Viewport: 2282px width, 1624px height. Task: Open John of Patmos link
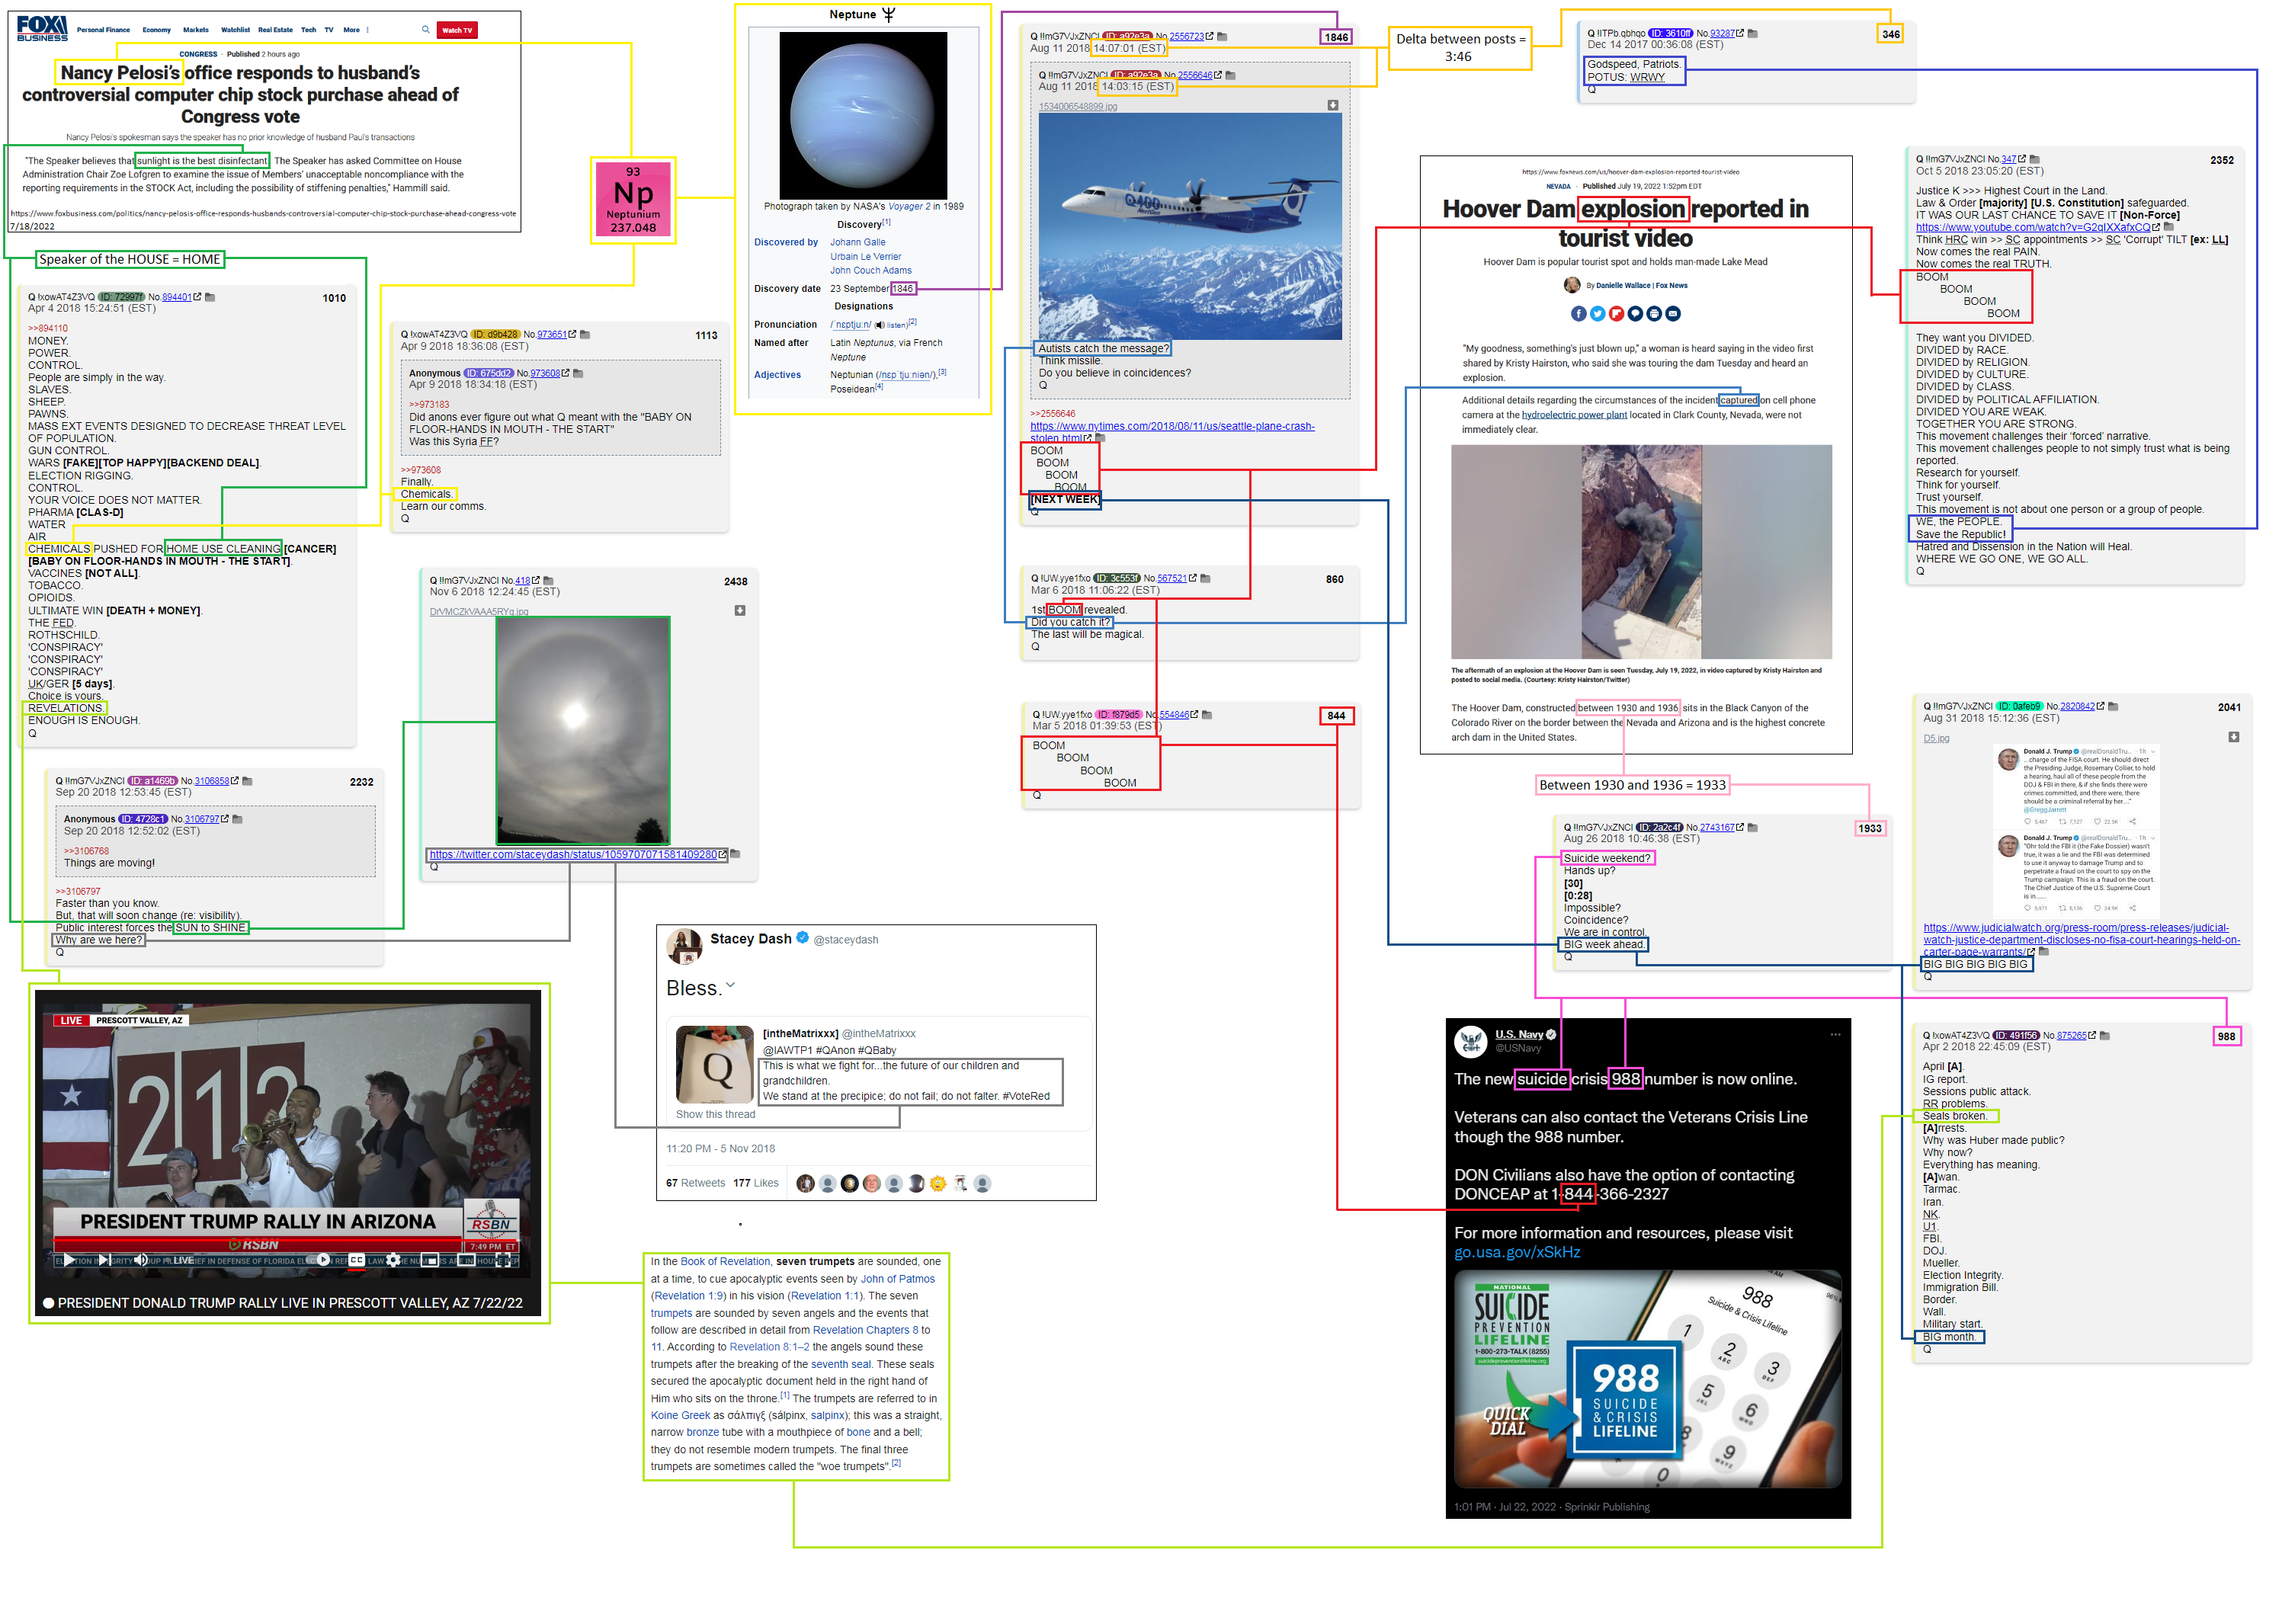[897, 1279]
